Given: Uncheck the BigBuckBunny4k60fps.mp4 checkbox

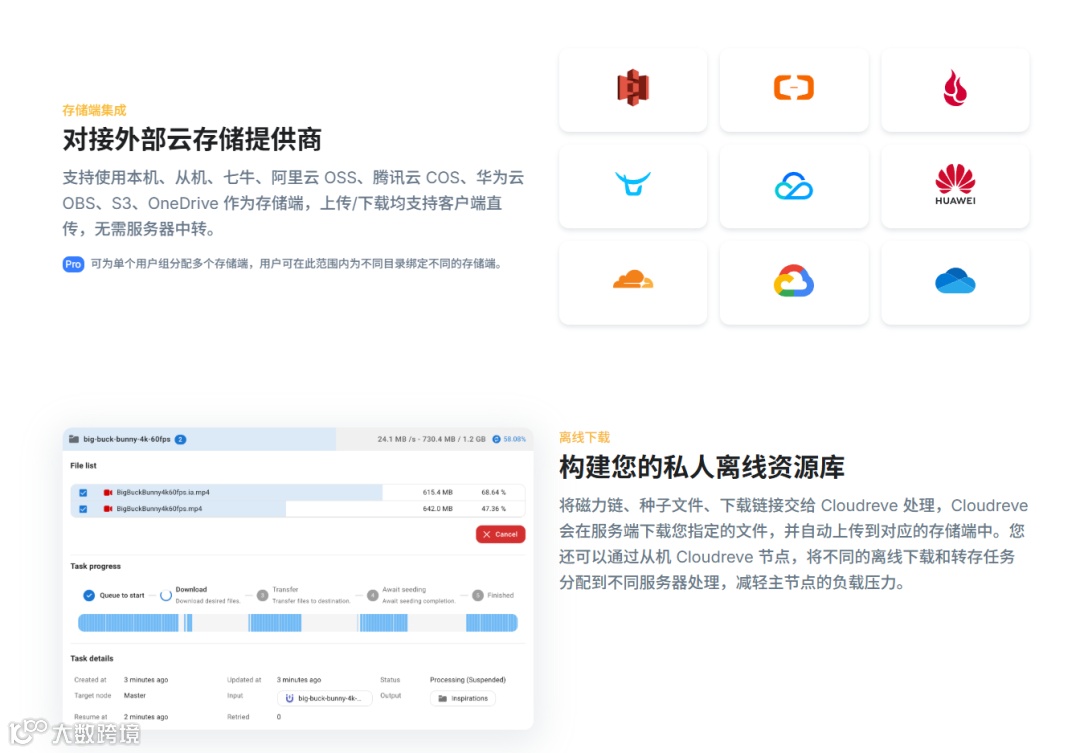Looking at the screenshot, I should (83, 508).
